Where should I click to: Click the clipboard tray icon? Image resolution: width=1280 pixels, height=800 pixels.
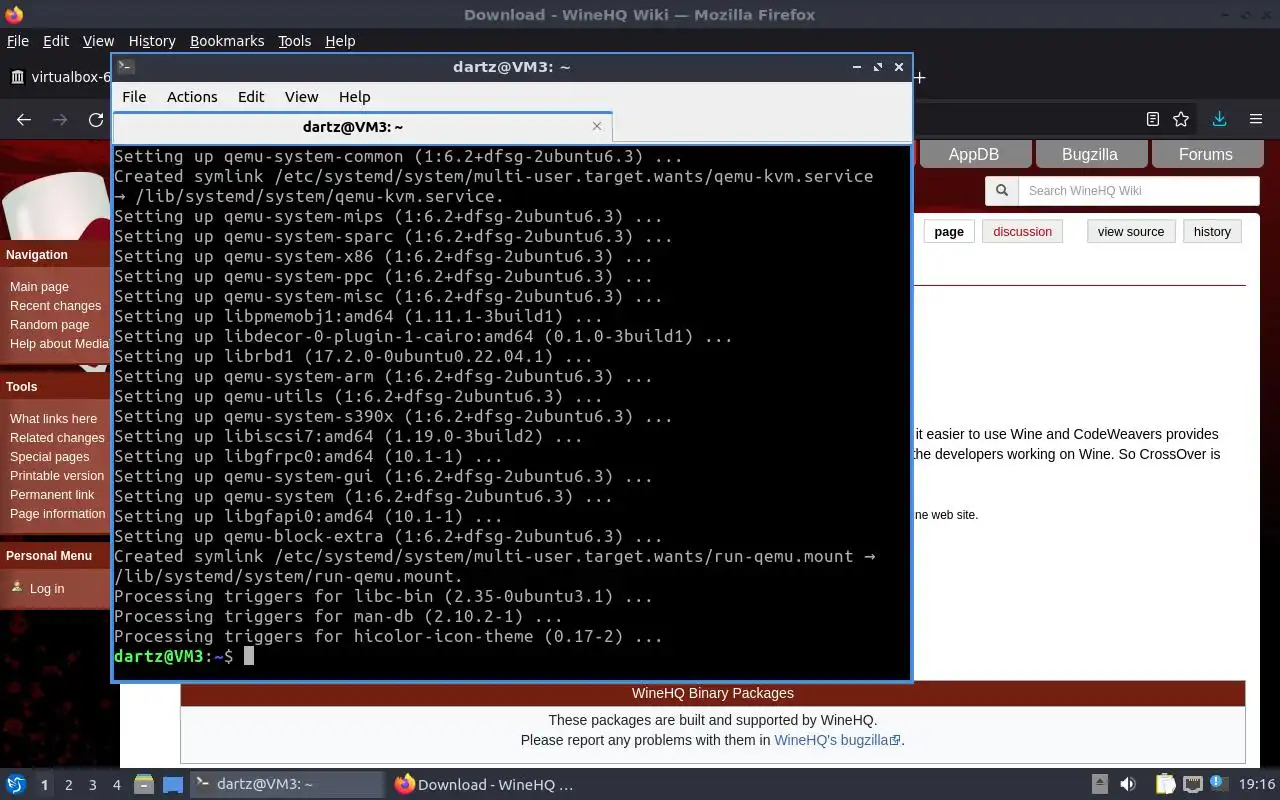[x=1165, y=785]
